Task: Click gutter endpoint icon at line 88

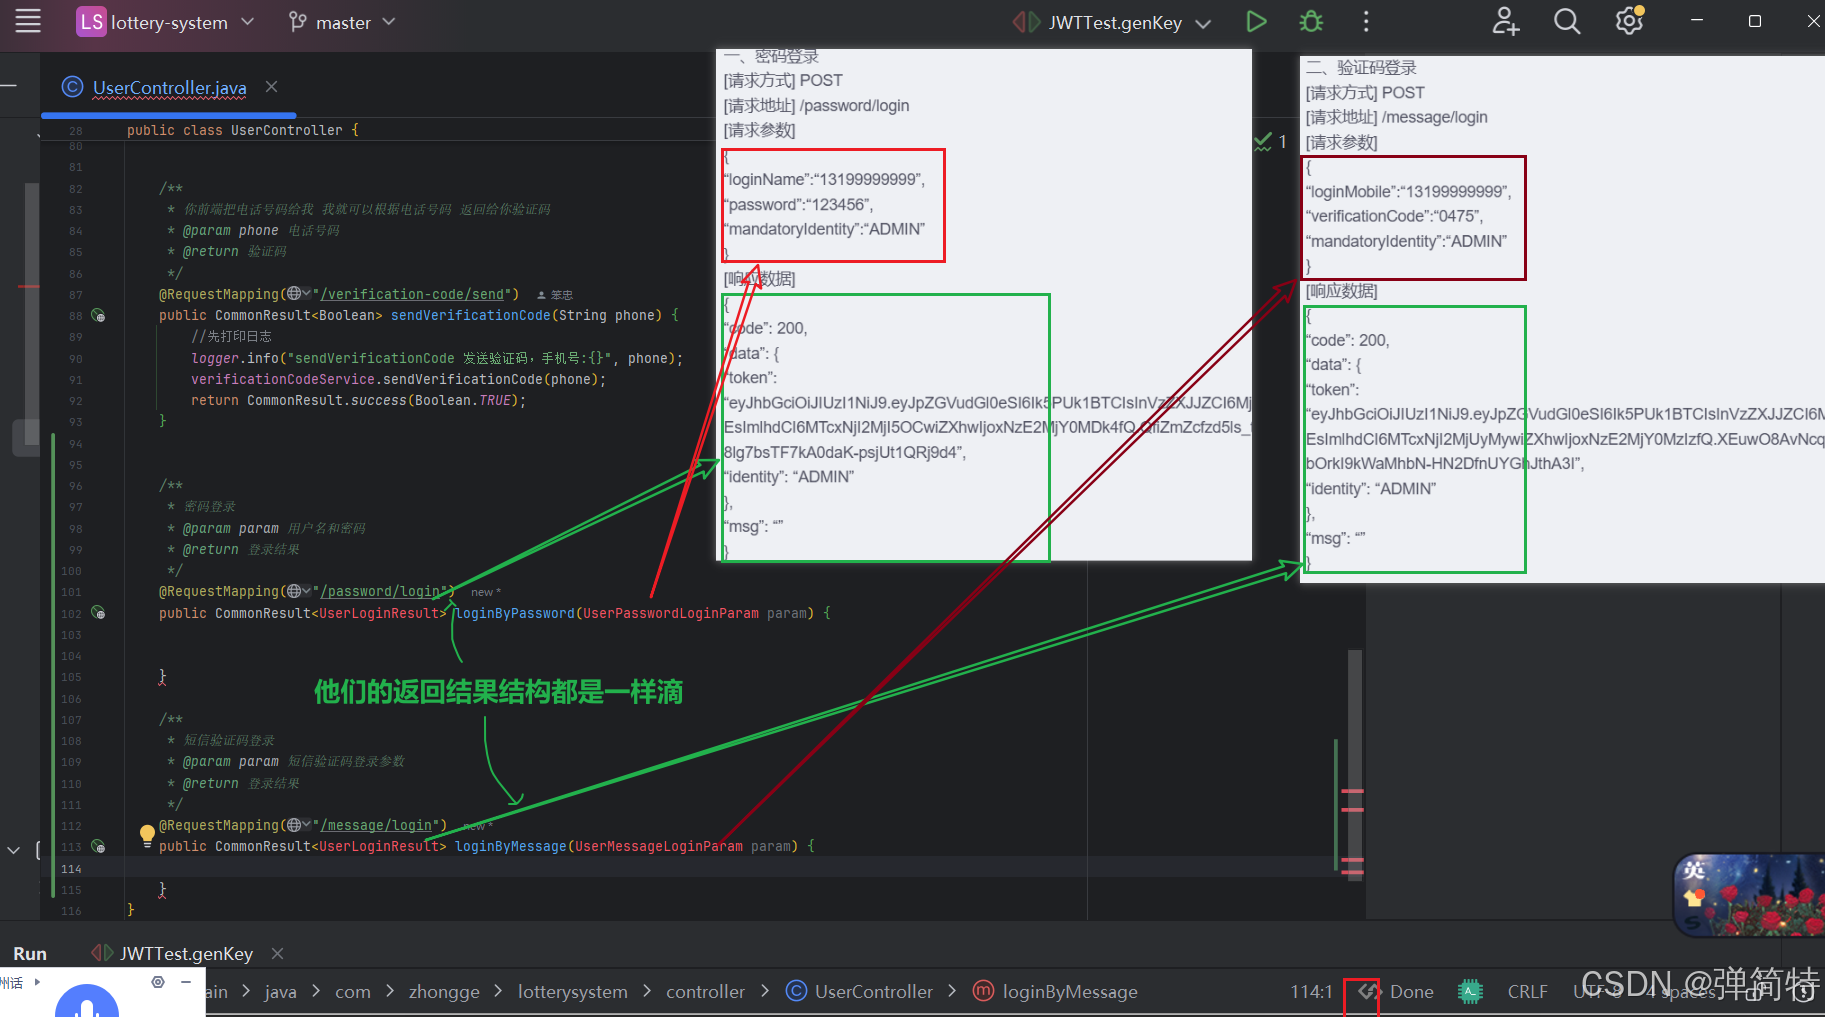Action: [x=98, y=315]
